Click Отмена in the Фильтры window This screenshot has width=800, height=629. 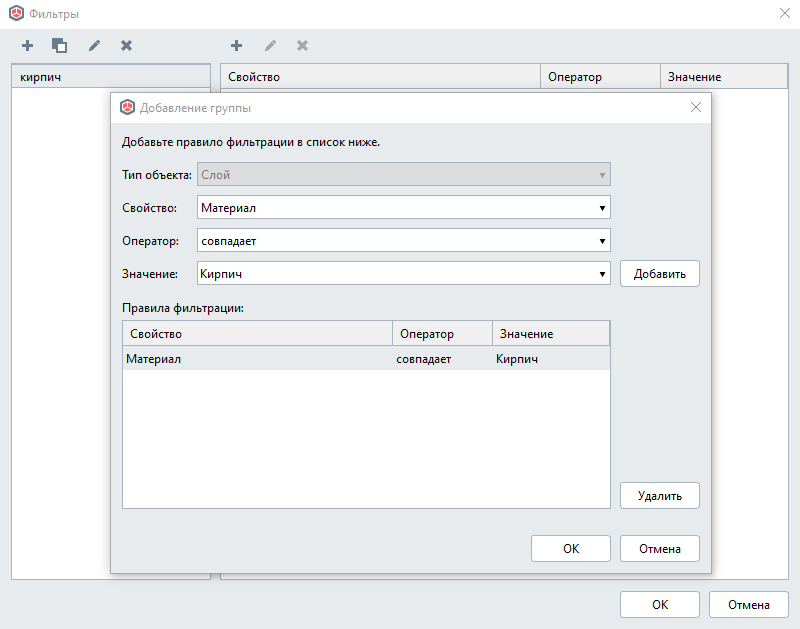[x=748, y=604]
